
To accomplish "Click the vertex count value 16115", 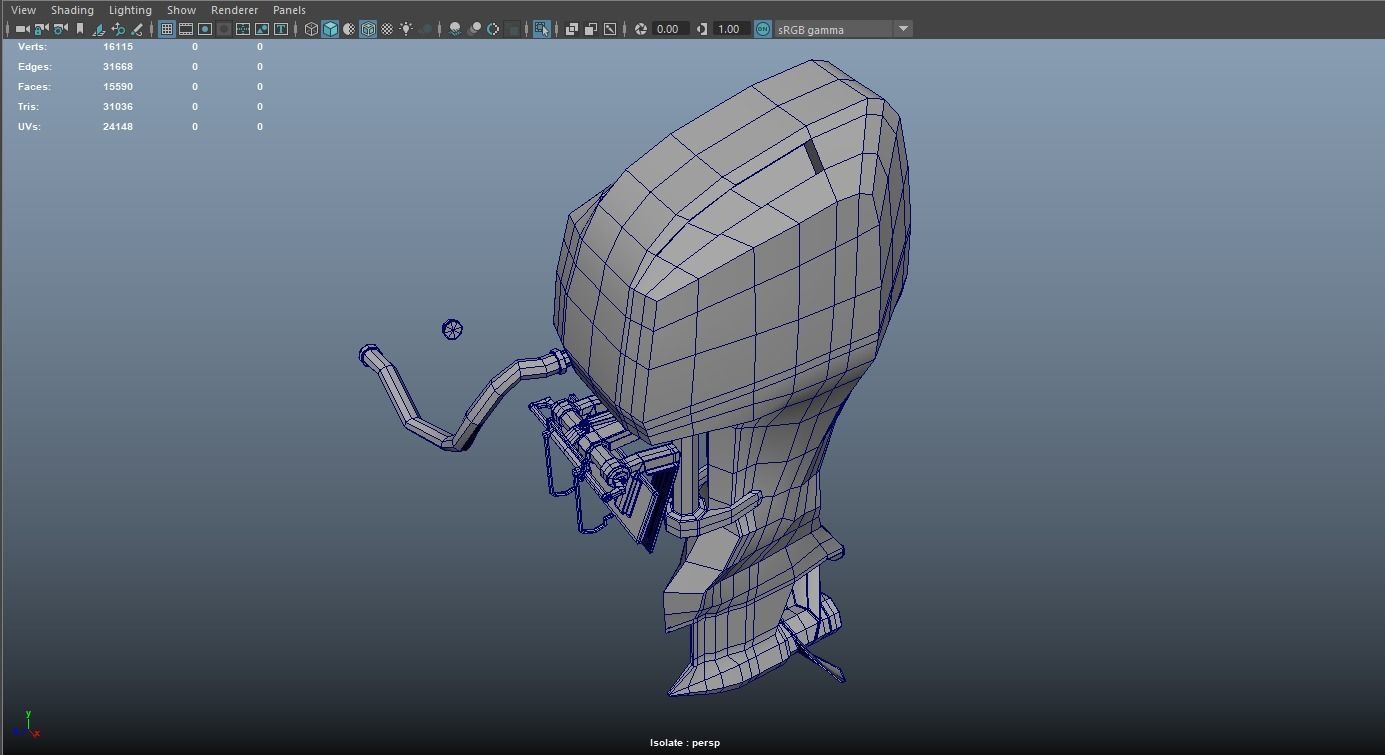I will tap(118, 47).
